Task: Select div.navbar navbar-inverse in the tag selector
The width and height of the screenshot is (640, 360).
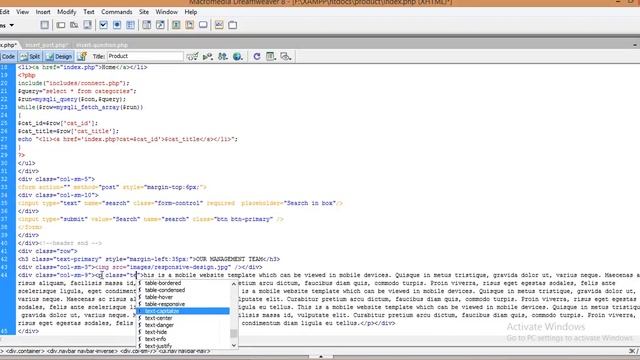Action: [x=82, y=351]
